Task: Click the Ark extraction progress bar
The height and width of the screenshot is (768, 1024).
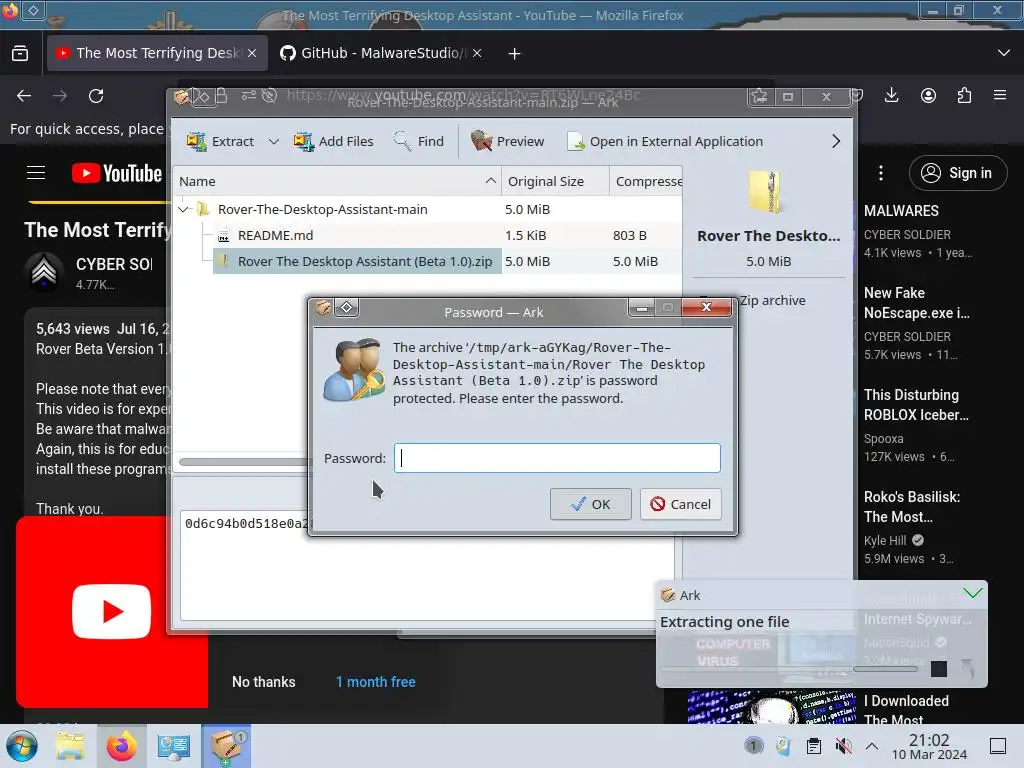Action: pos(790,669)
